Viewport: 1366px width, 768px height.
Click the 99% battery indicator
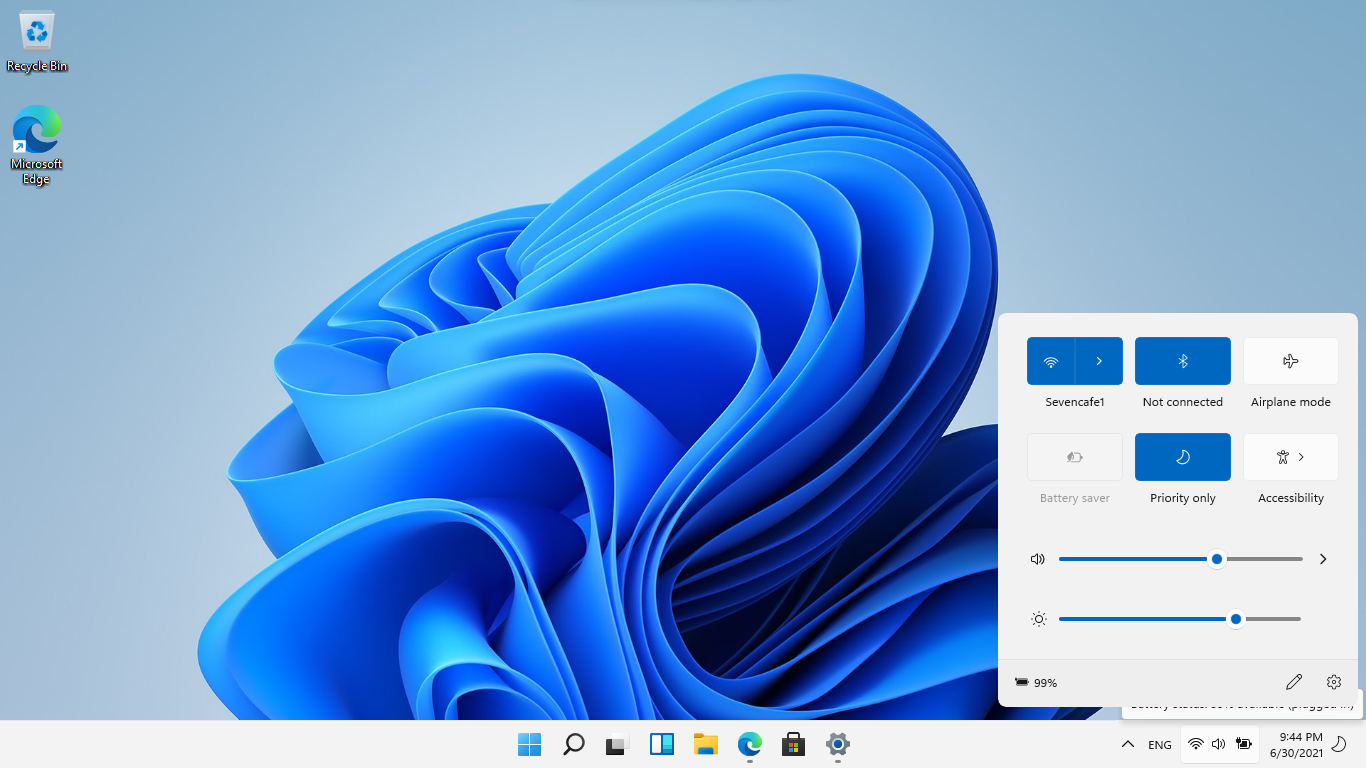(x=1036, y=682)
